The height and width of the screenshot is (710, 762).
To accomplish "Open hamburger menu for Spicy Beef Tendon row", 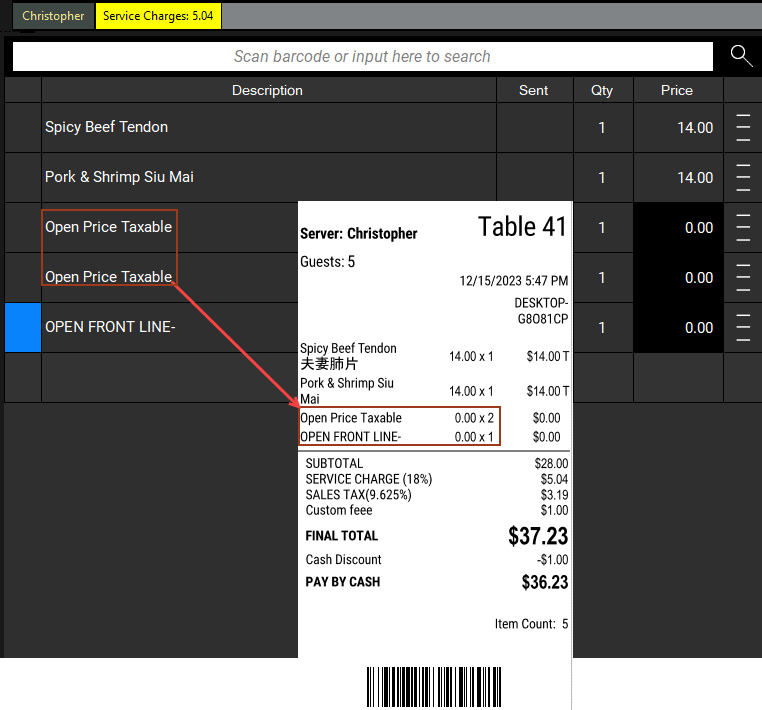I will (742, 127).
